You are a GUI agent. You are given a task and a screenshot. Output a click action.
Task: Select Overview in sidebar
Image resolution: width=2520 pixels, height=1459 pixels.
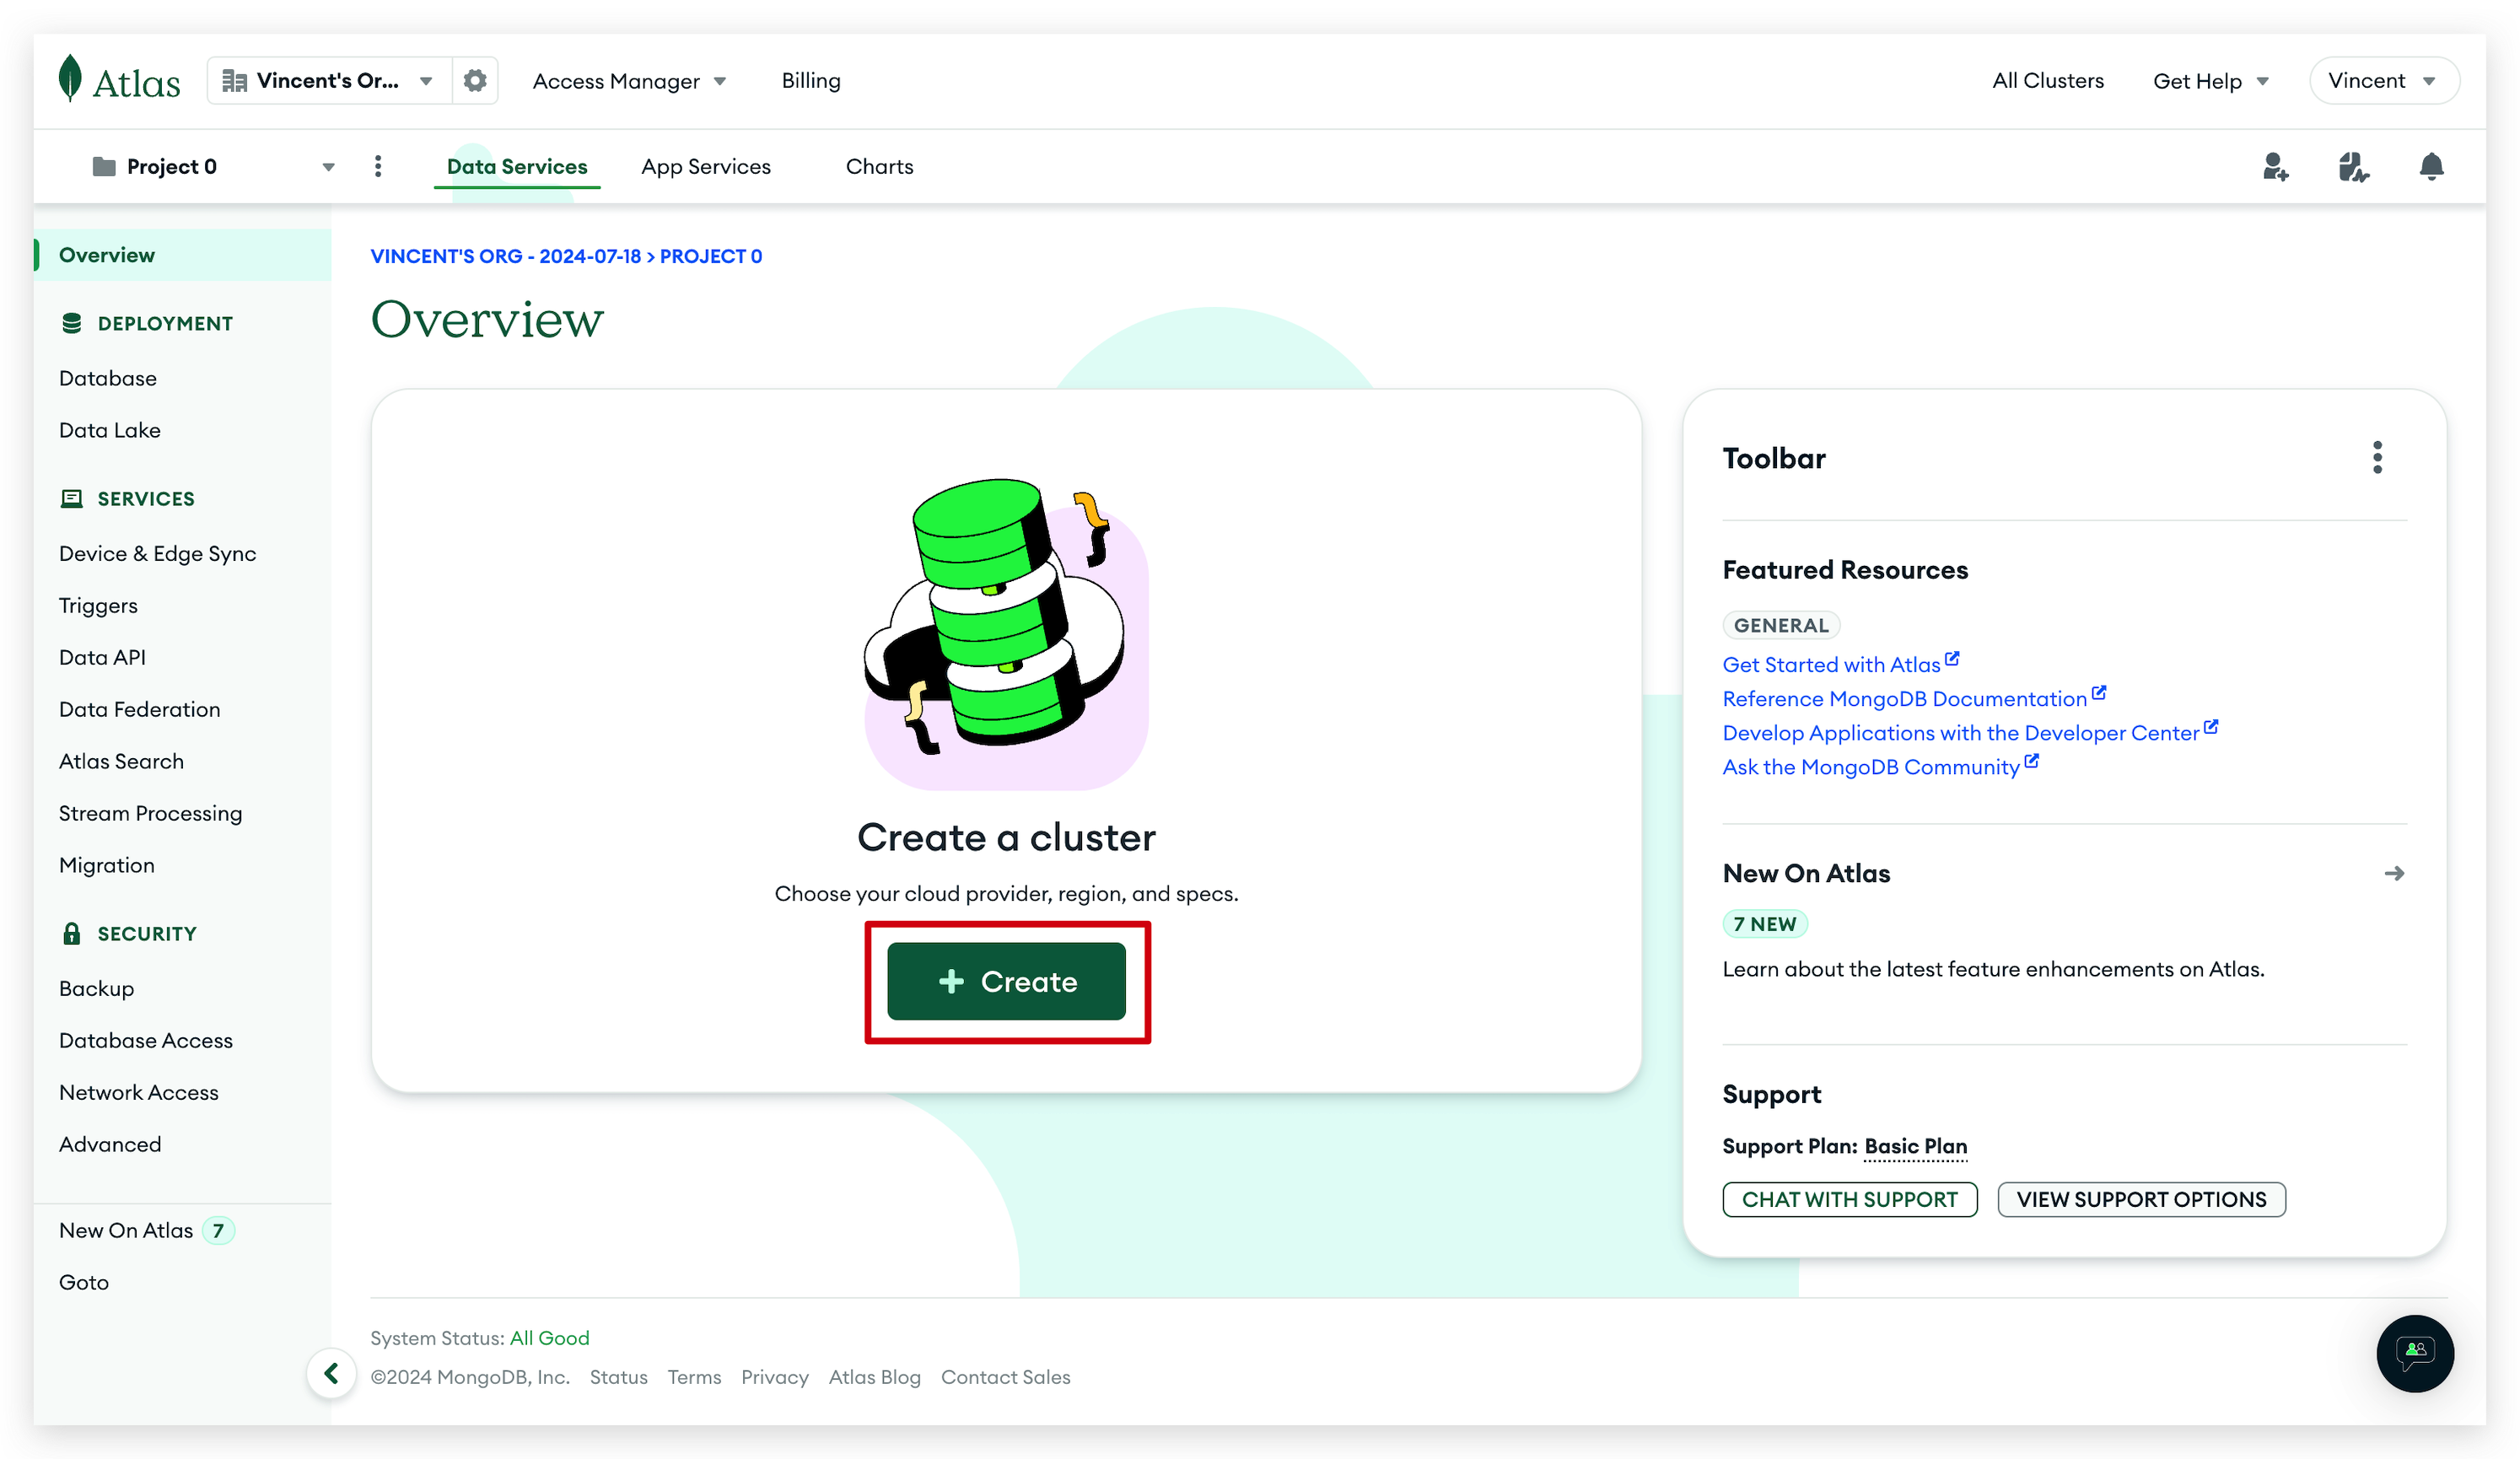pos(183,254)
